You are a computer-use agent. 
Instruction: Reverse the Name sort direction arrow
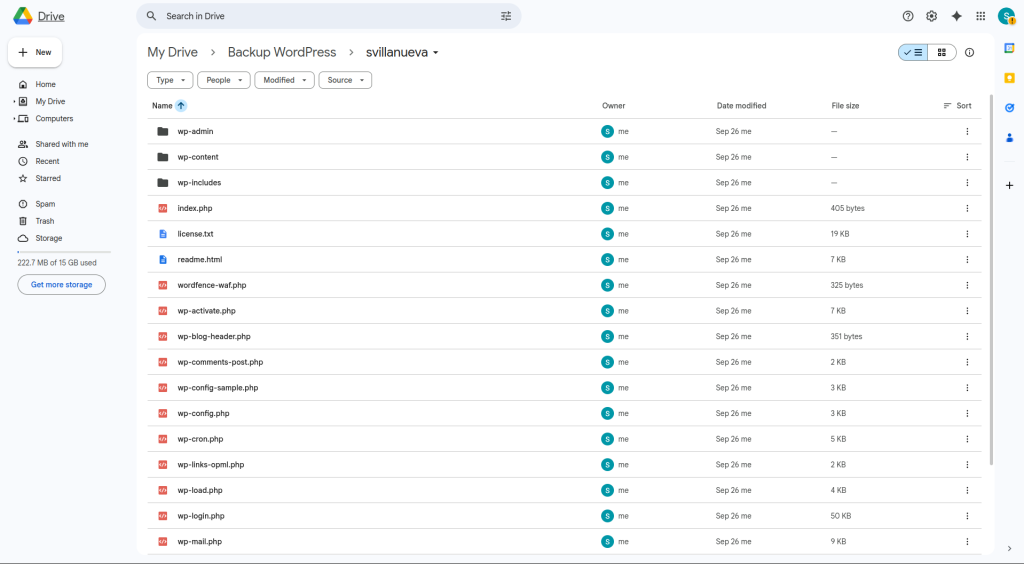pos(181,106)
